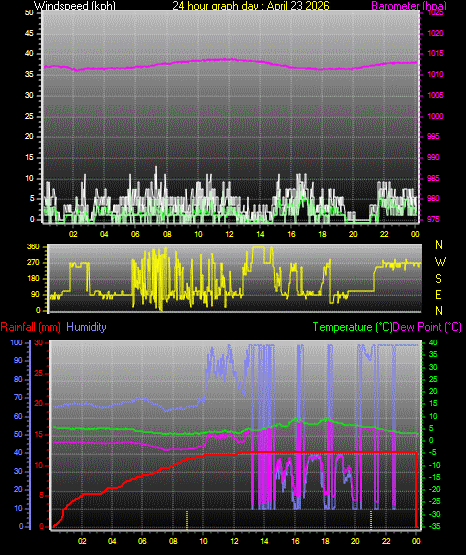Click temperature axis value -30
The width and height of the screenshot is (466, 555).
coord(435,514)
